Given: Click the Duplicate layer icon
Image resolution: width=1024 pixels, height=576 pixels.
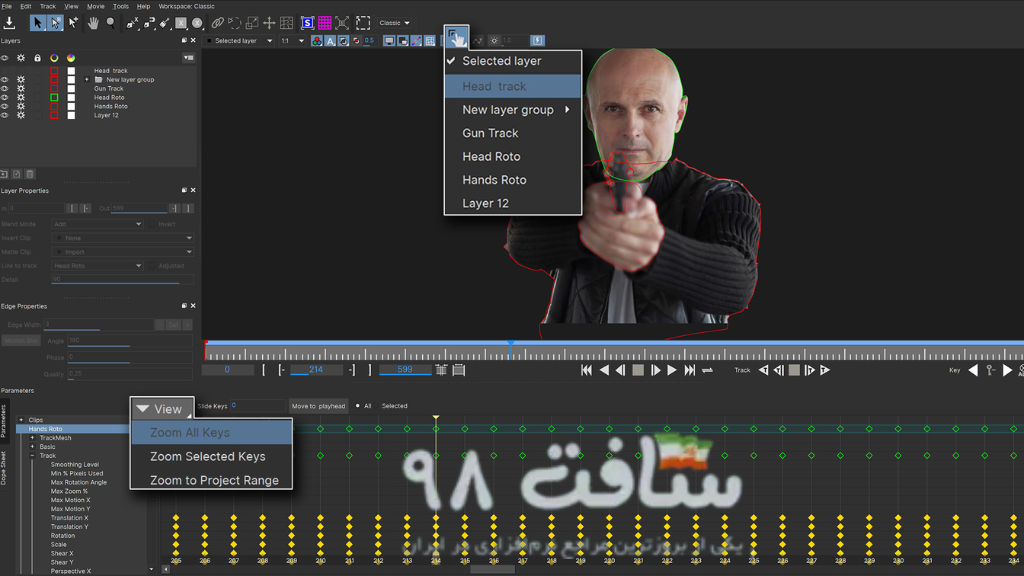Looking at the screenshot, I should point(16,174).
